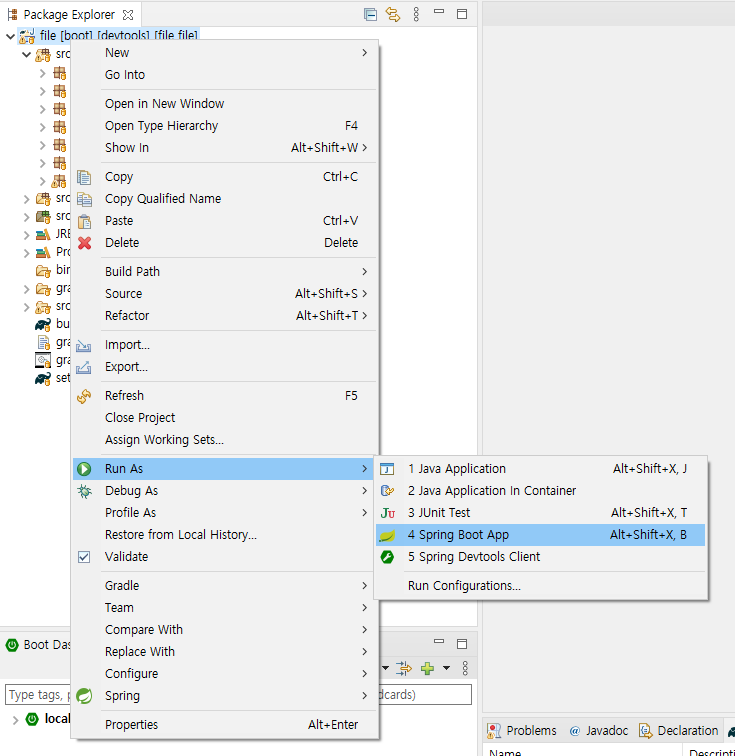Close the Package Explorer tab
Viewport: 735px width, 756px height.
click(128, 15)
